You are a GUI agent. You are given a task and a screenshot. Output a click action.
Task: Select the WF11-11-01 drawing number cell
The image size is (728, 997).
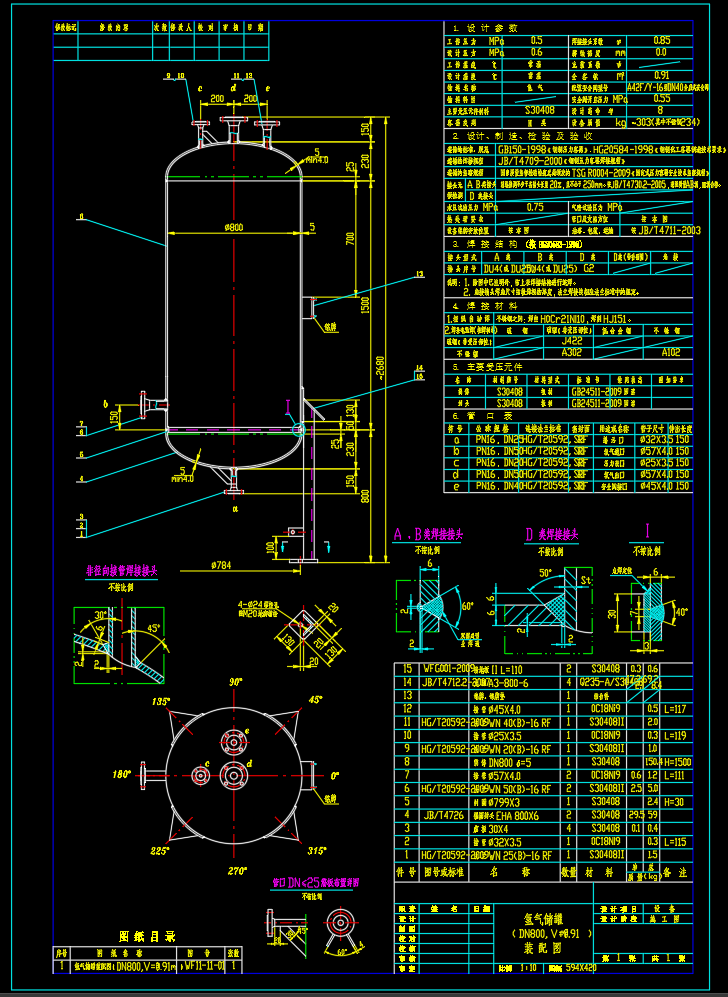click(x=204, y=966)
